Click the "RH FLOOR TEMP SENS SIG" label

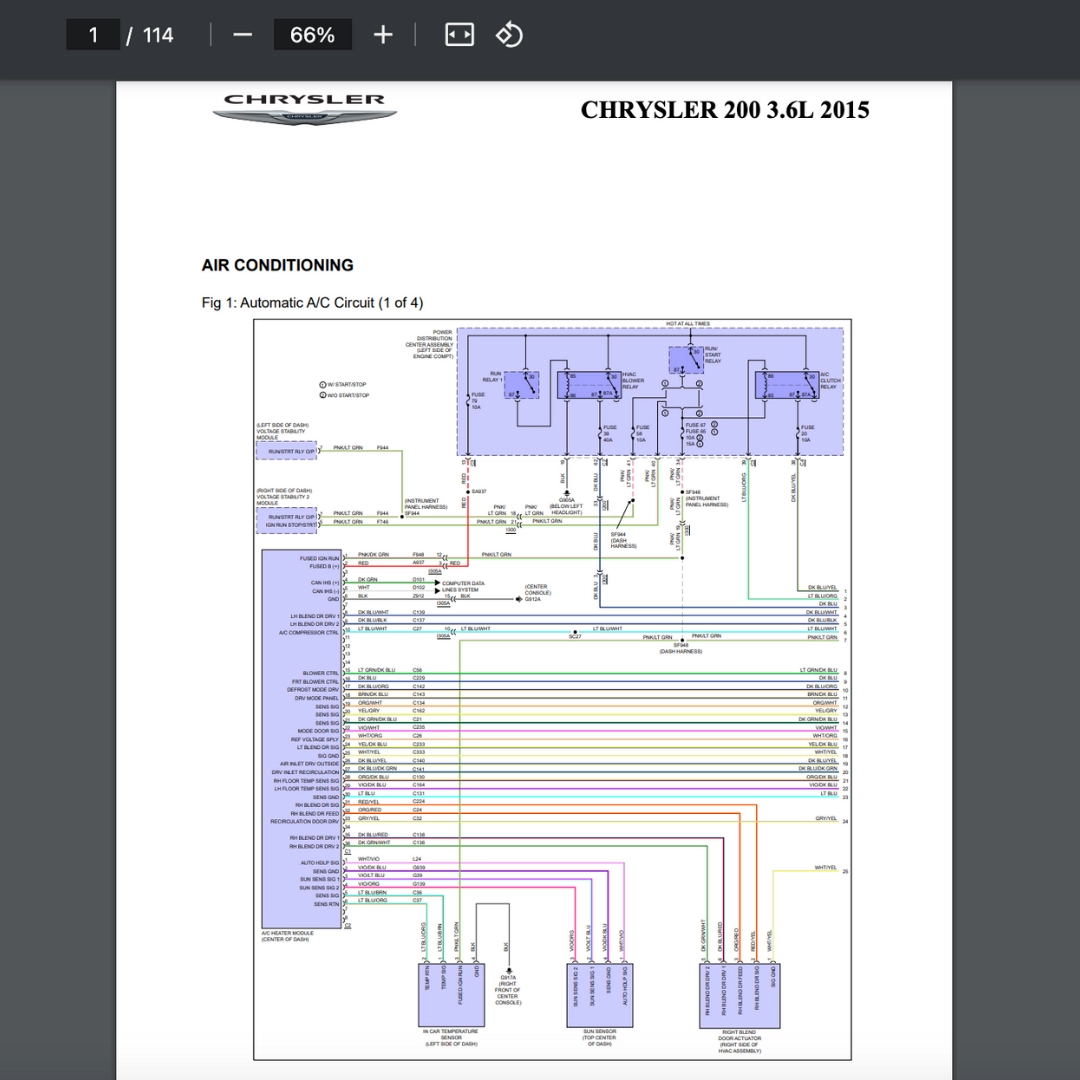tap(307, 780)
